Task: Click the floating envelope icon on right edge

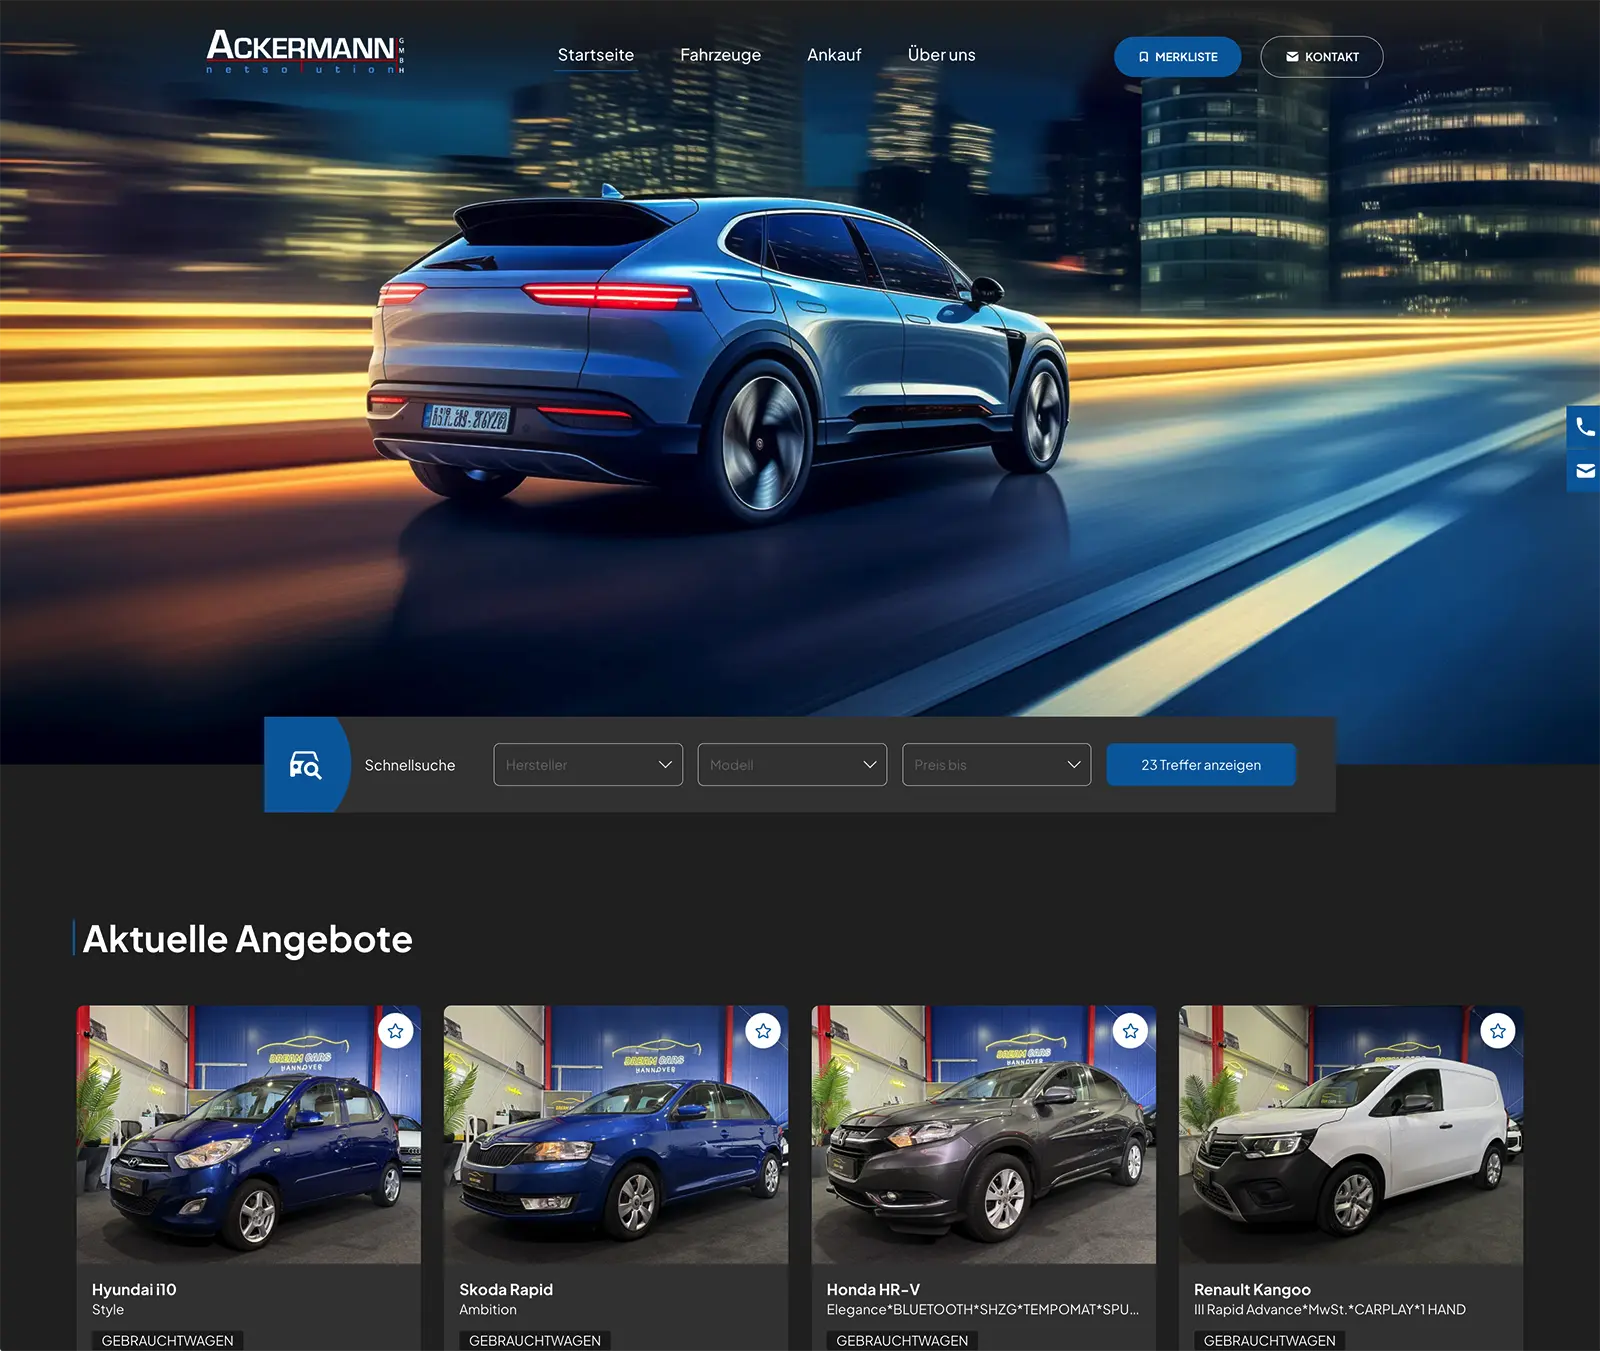Action: tap(1584, 471)
